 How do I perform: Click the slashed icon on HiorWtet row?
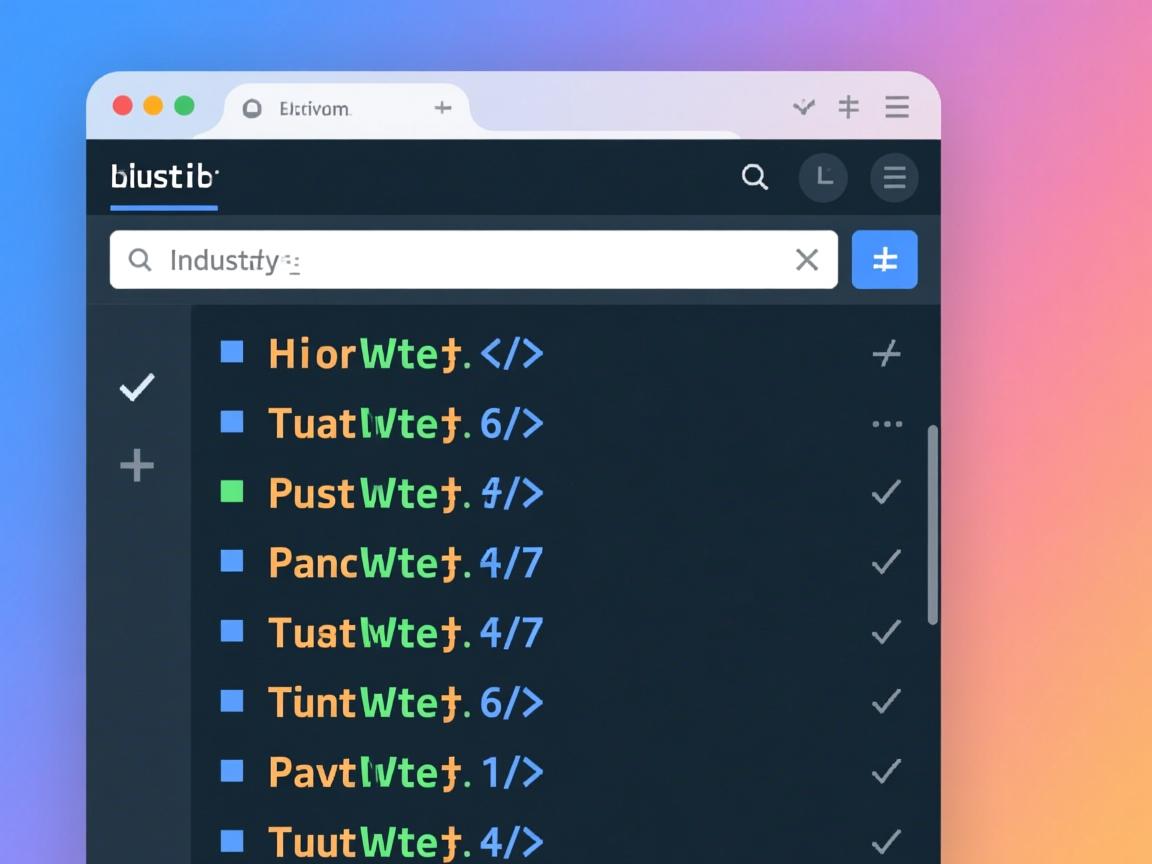886,353
